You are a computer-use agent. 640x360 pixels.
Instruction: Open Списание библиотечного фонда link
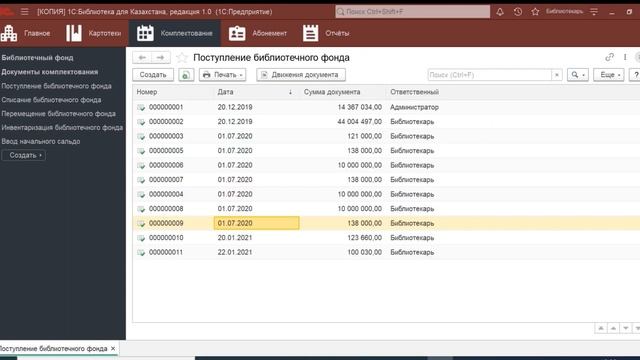51,100
